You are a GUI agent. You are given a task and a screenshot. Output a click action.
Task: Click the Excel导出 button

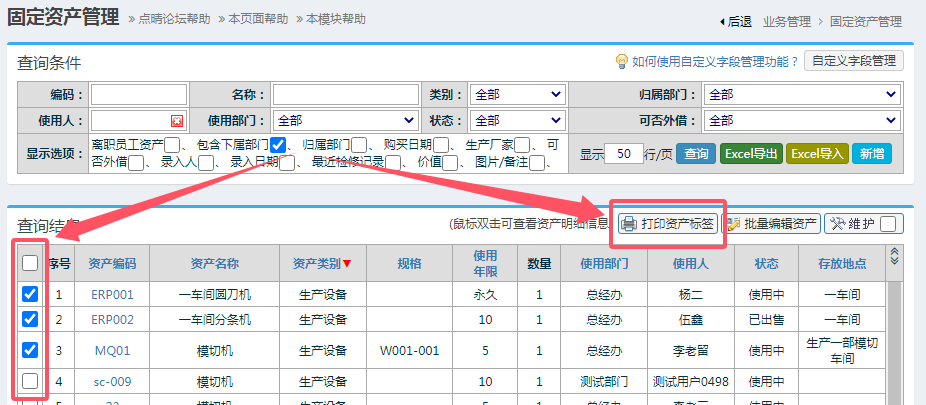[x=751, y=154]
